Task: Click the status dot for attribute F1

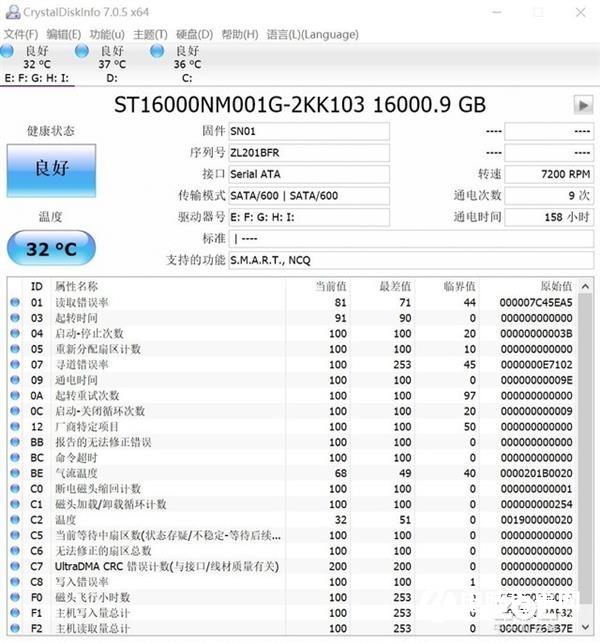Action: [15, 613]
